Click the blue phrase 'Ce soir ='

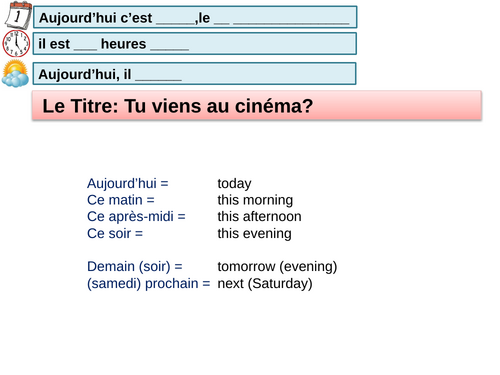coord(115,234)
